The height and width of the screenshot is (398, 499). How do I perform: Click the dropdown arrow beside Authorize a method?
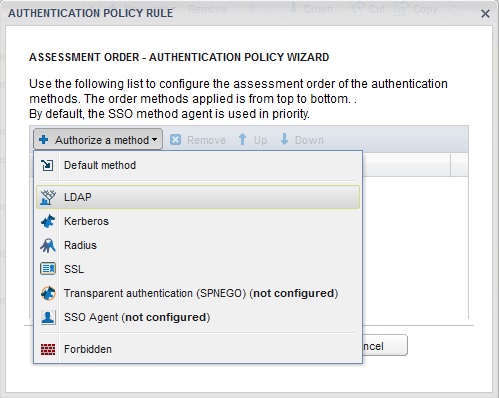pos(154,140)
